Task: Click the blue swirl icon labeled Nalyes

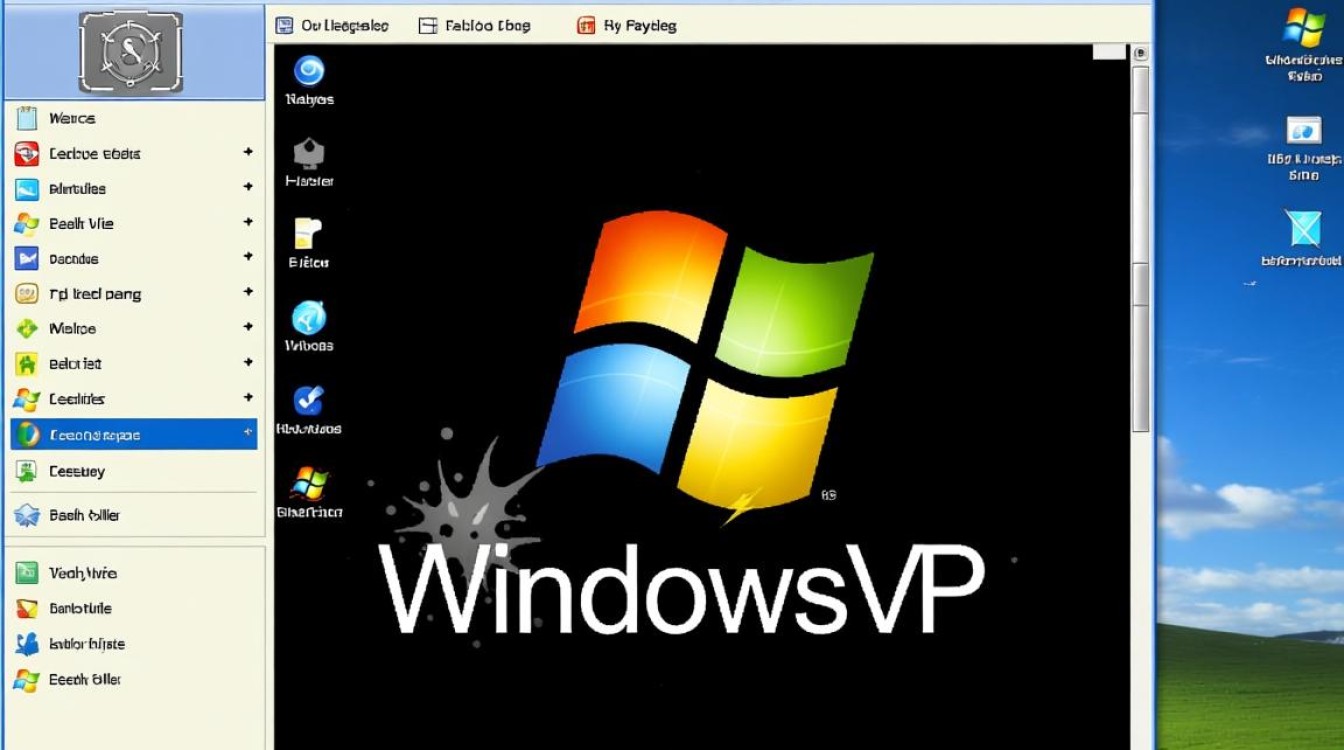Action: [x=308, y=71]
